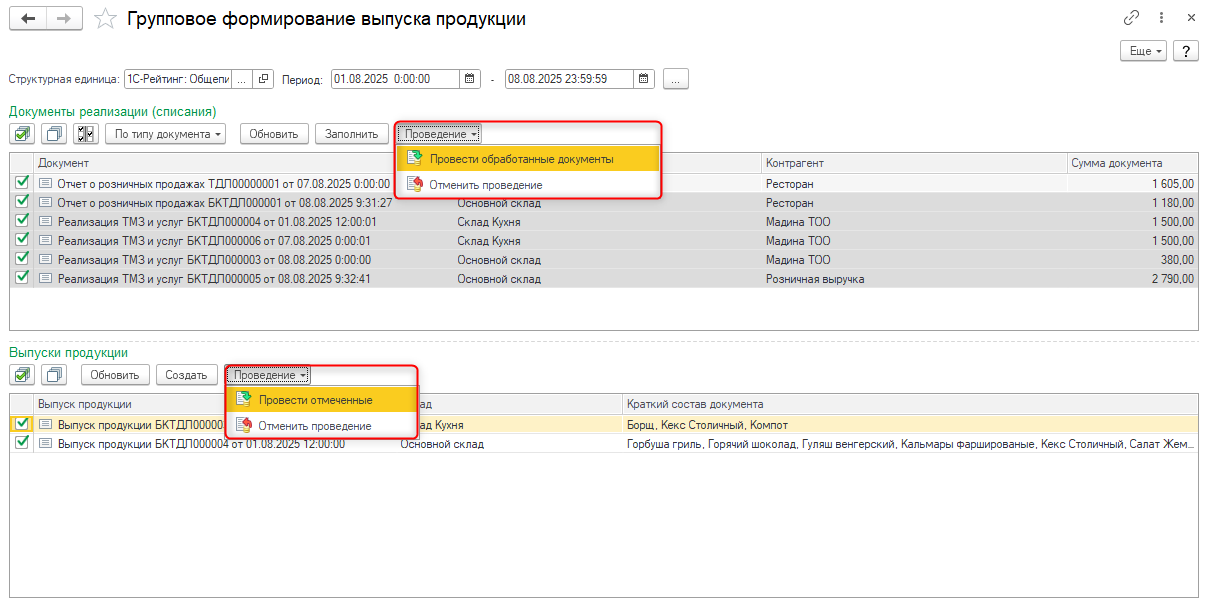Viewport: 1211px width, 607px height.
Task: Open the calendar for the period end date
Action: coord(644,79)
